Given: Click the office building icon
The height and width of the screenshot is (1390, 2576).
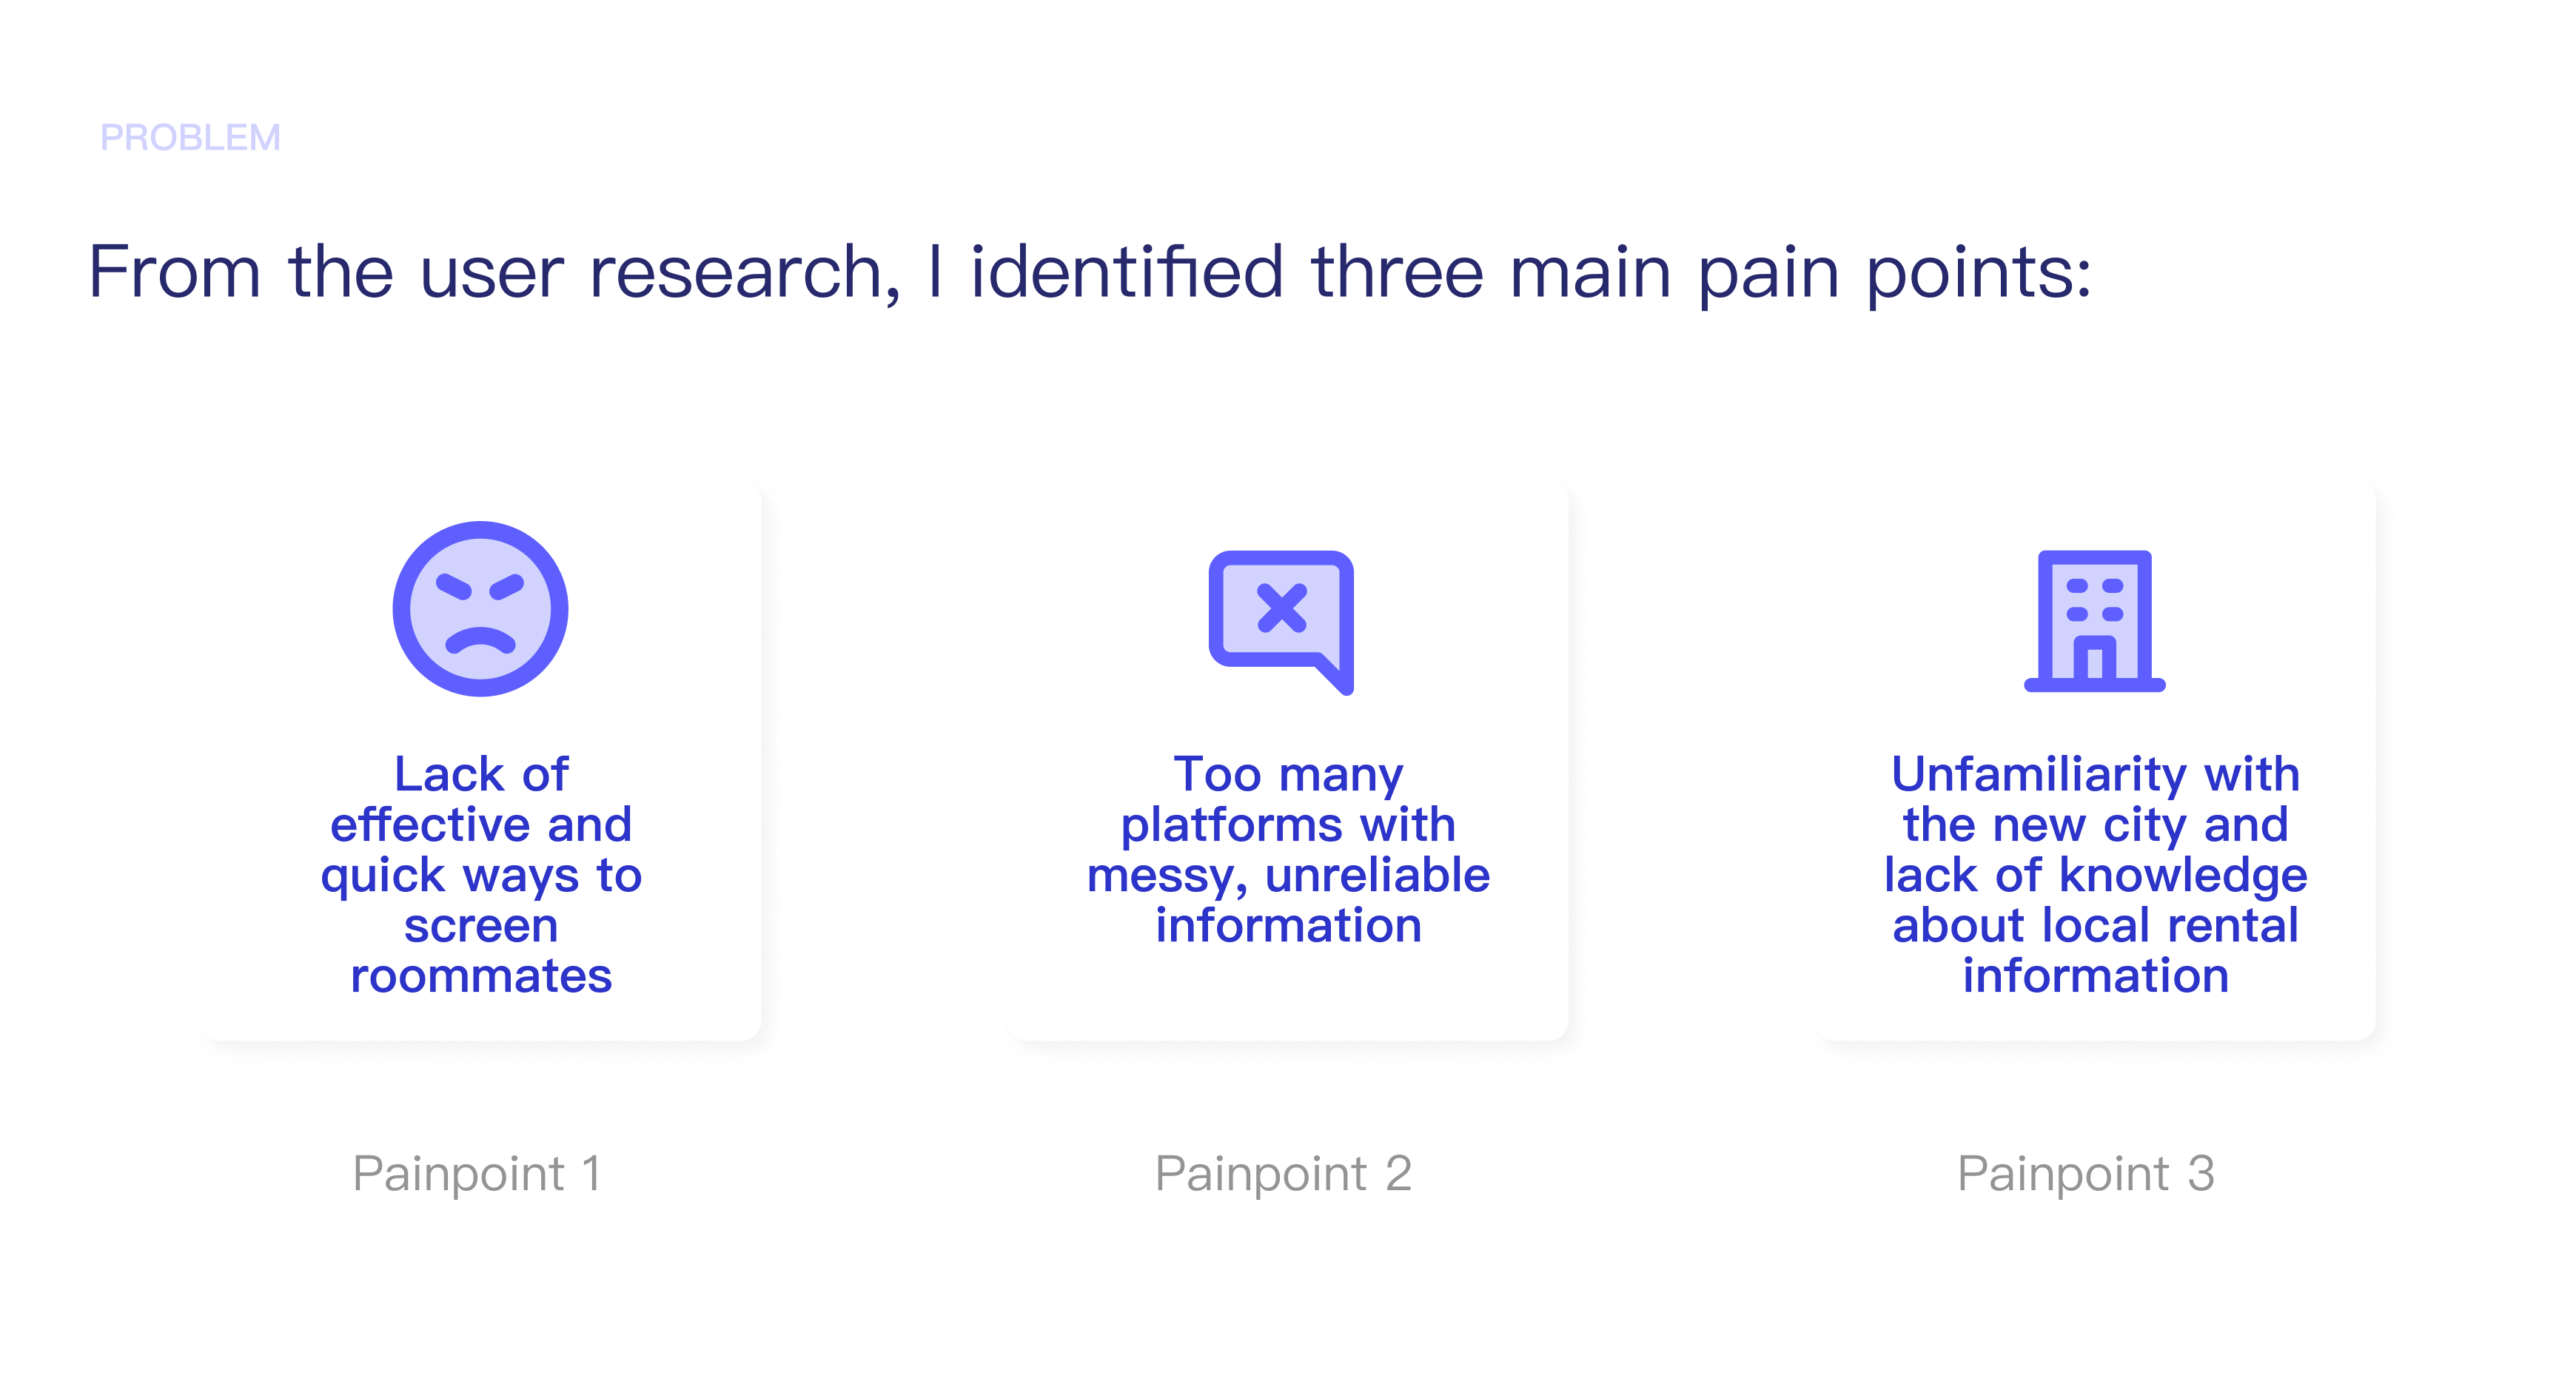Looking at the screenshot, I should pos(2094,620).
